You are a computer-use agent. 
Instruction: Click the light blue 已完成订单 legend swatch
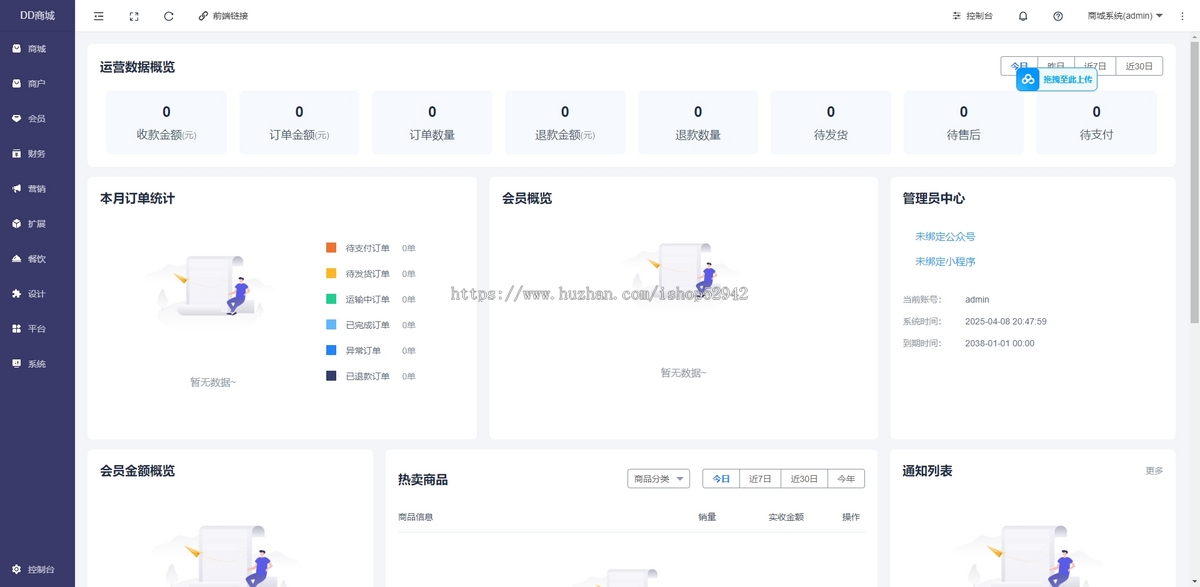coord(331,325)
